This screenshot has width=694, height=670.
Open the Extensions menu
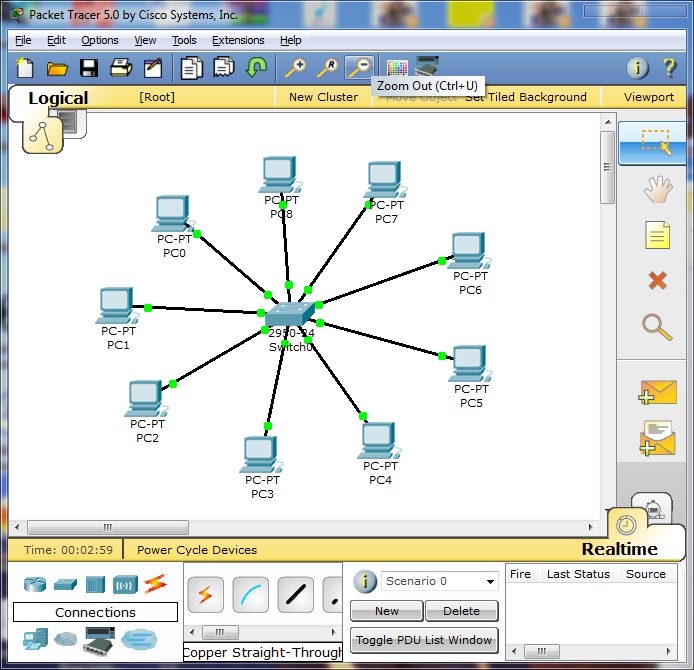point(238,40)
